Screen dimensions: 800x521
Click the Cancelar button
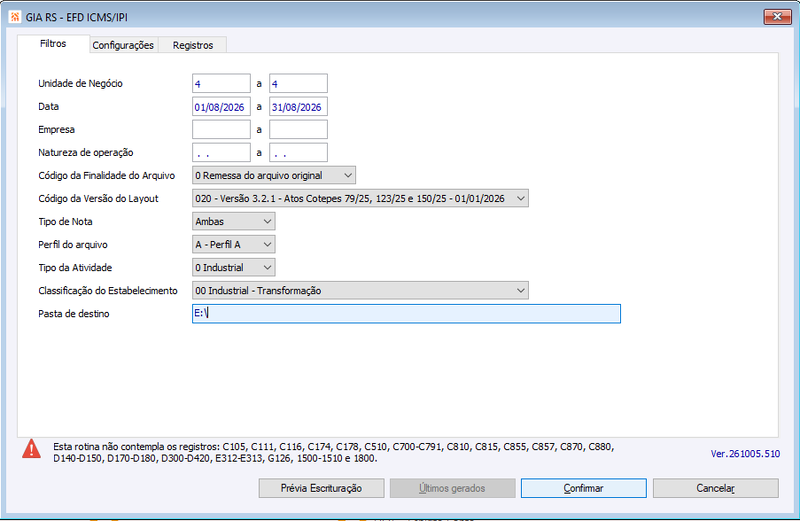716,488
